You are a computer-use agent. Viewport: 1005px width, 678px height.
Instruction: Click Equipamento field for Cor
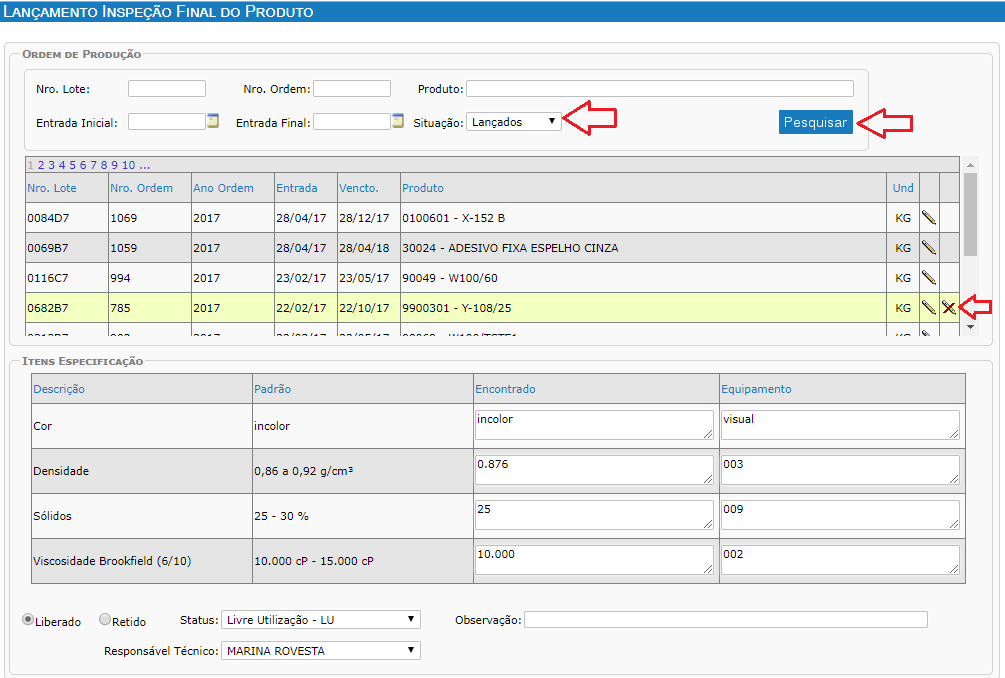click(840, 425)
